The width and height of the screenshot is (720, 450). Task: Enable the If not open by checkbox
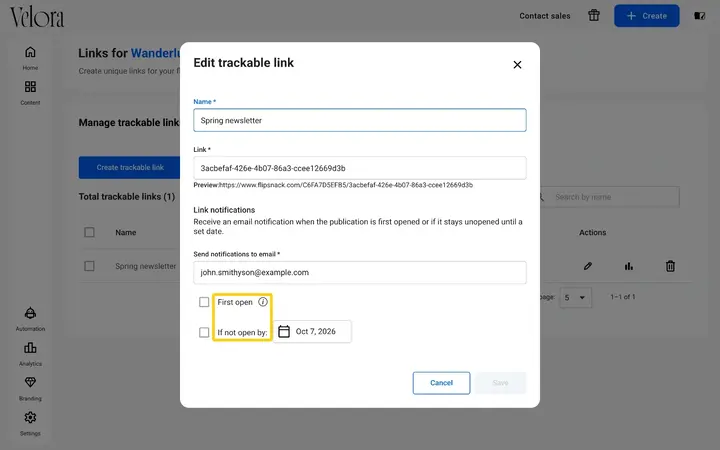click(x=204, y=332)
